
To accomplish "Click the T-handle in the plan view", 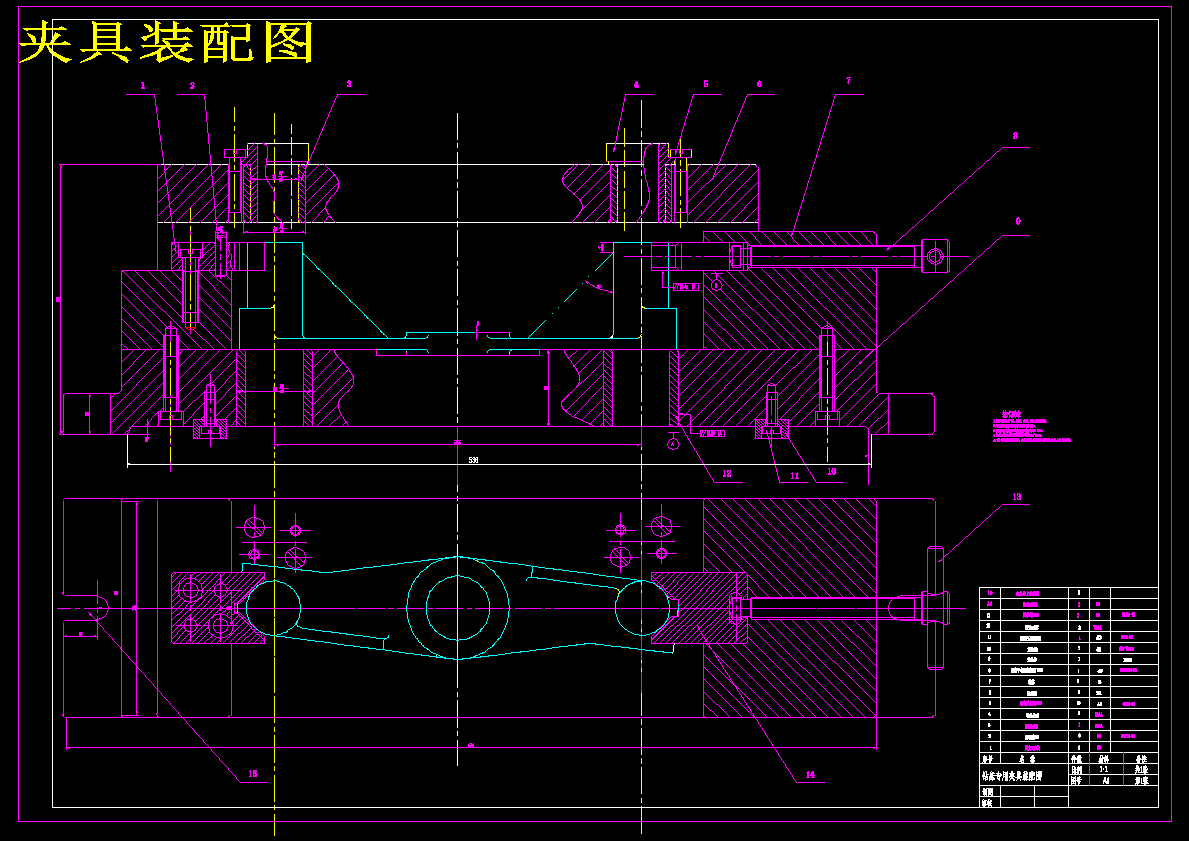I will (x=936, y=607).
